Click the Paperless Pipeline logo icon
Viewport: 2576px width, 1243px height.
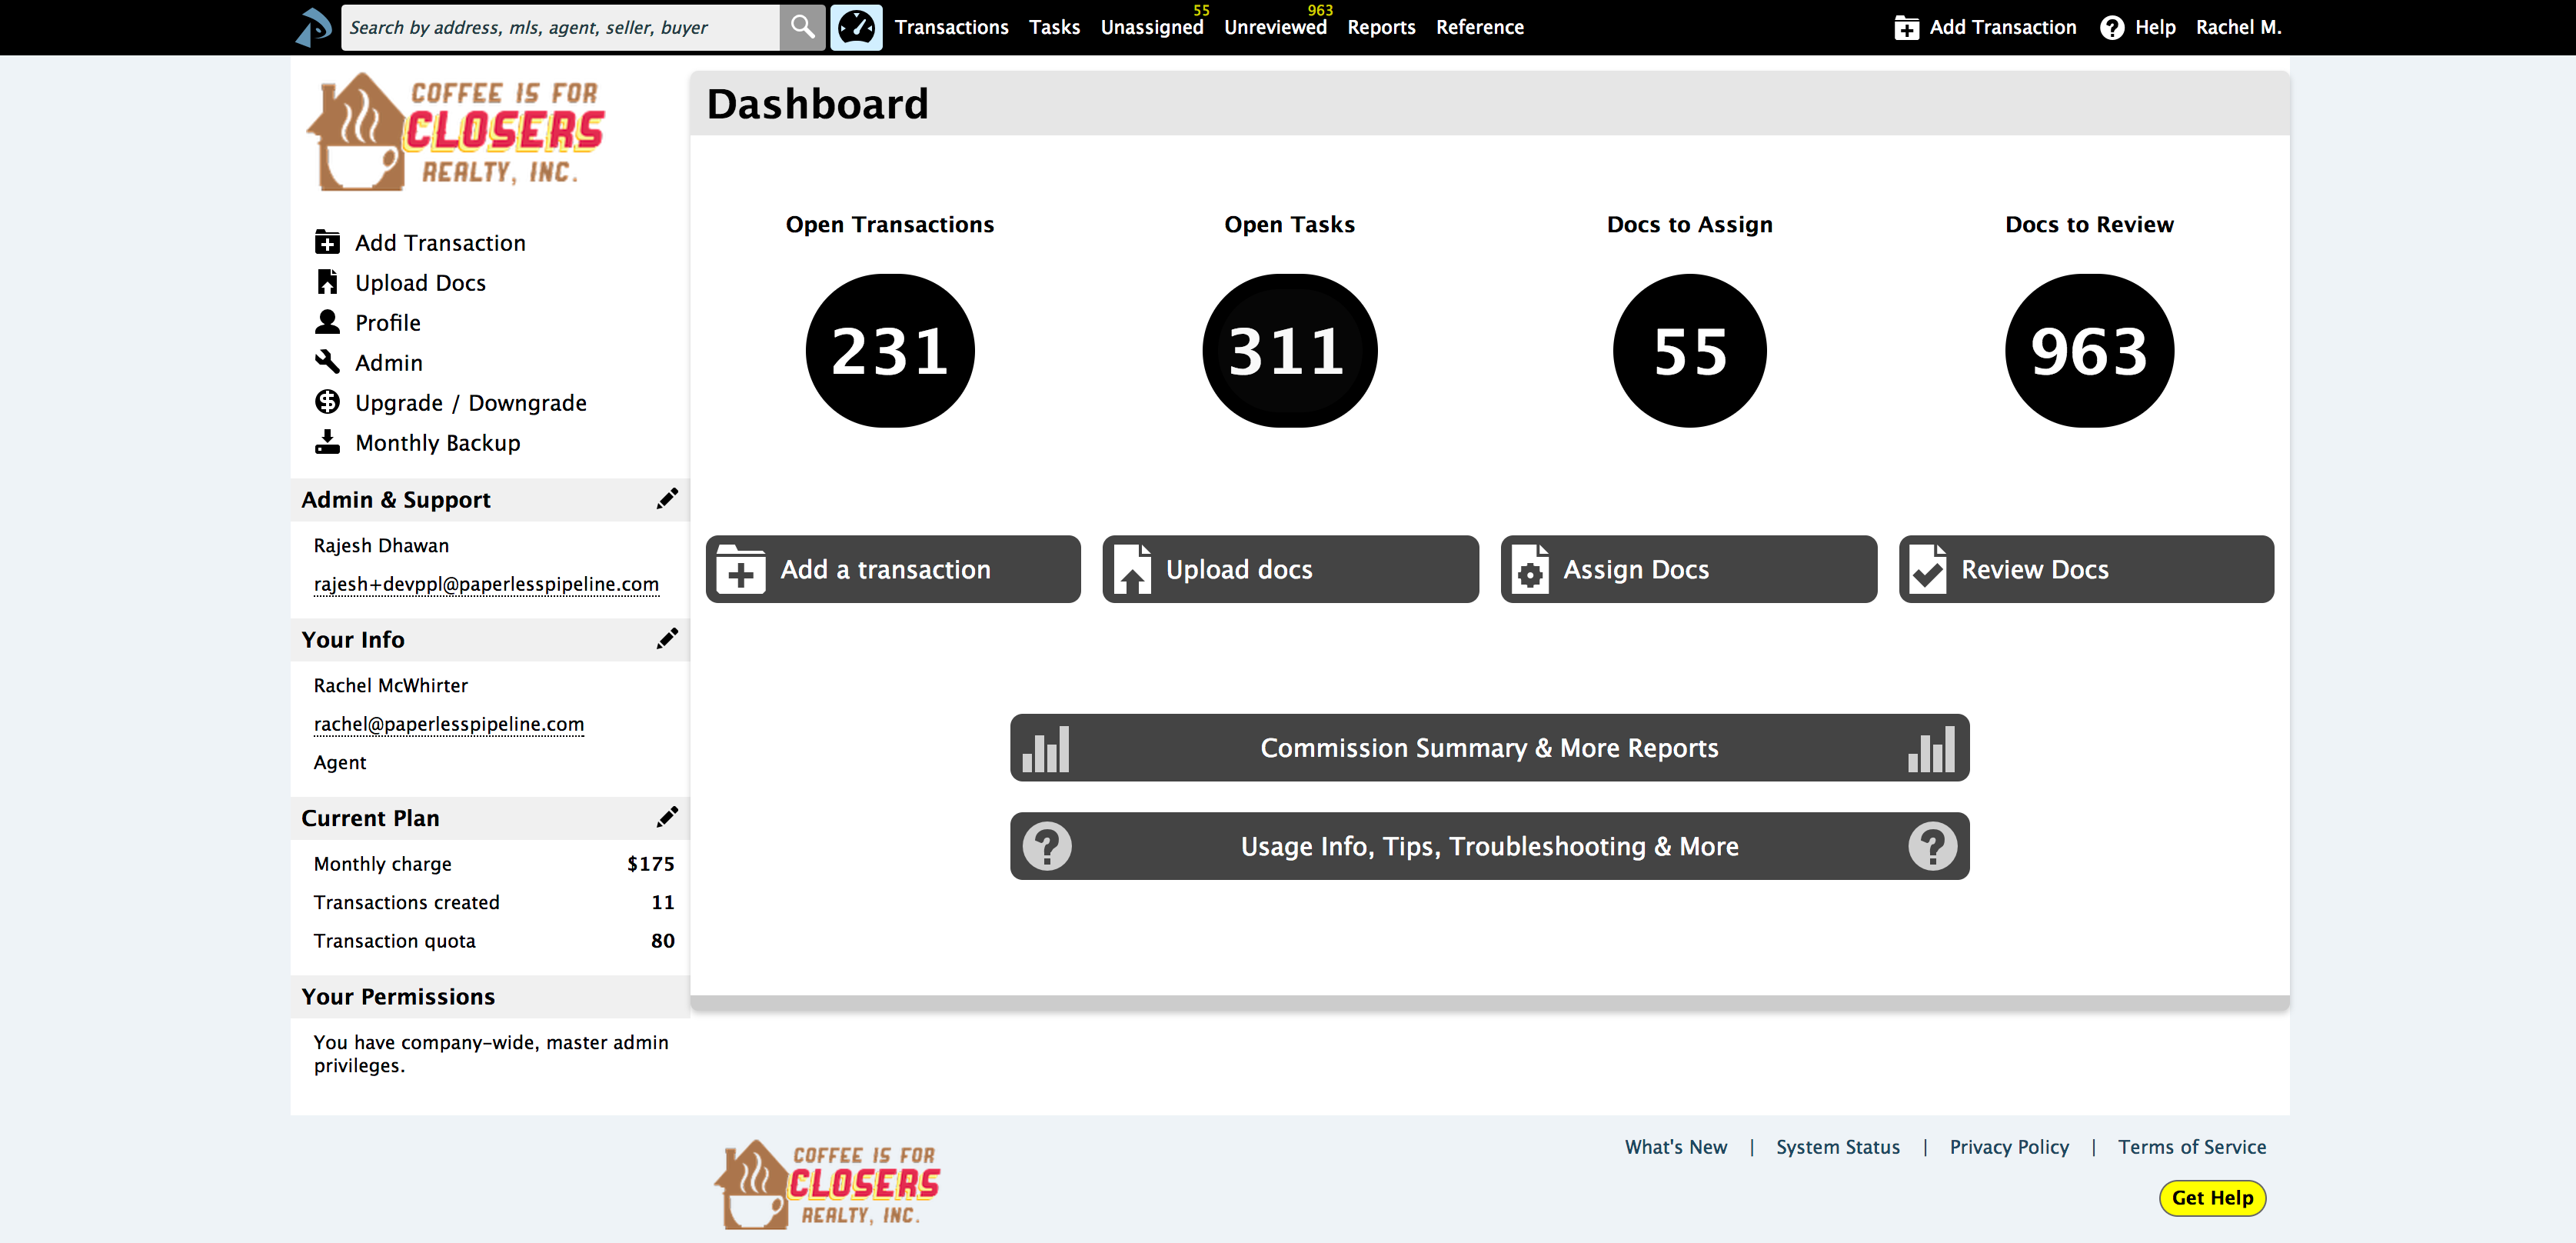coord(314,27)
